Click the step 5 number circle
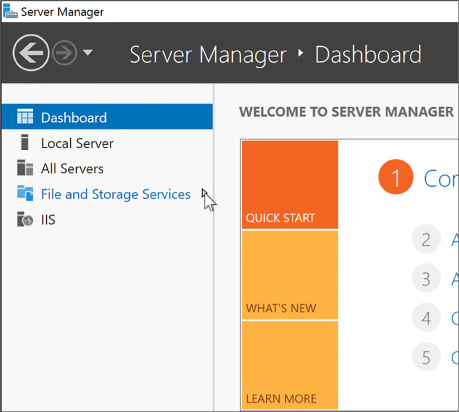 (426, 357)
